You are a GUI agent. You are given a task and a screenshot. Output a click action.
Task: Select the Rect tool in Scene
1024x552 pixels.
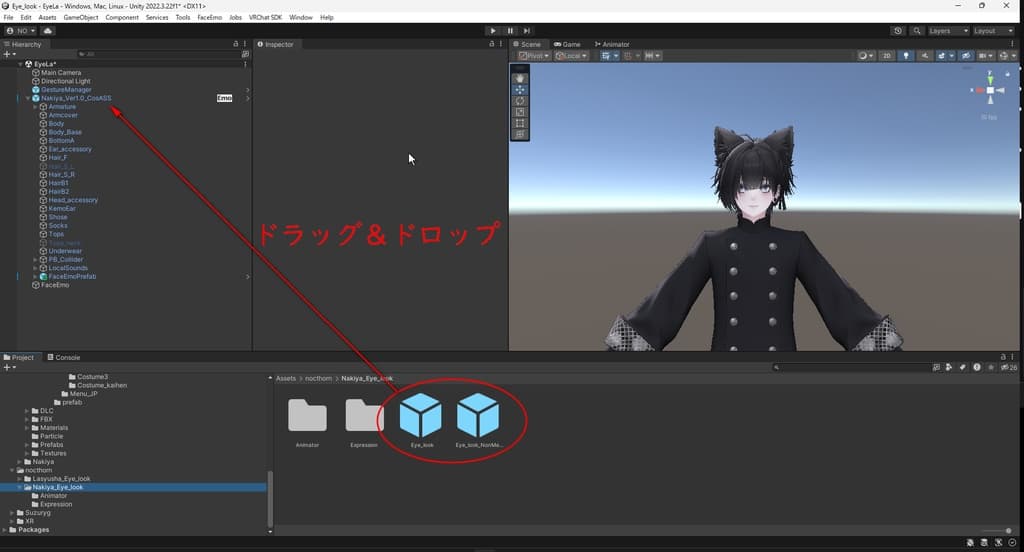click(520, 123)
